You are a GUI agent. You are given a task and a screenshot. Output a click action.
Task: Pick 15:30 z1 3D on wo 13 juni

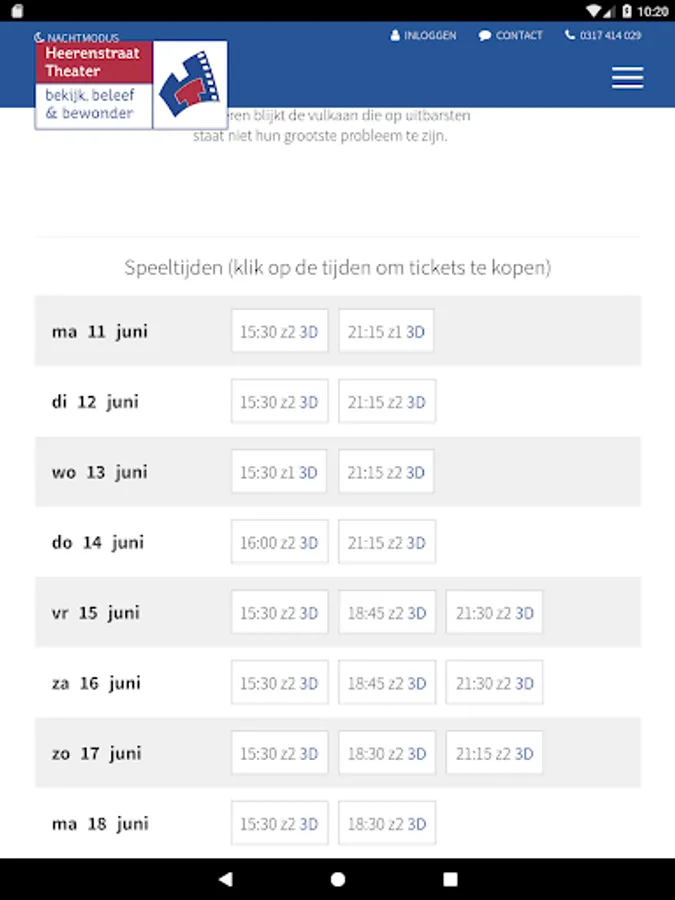[x=279, y=472]
